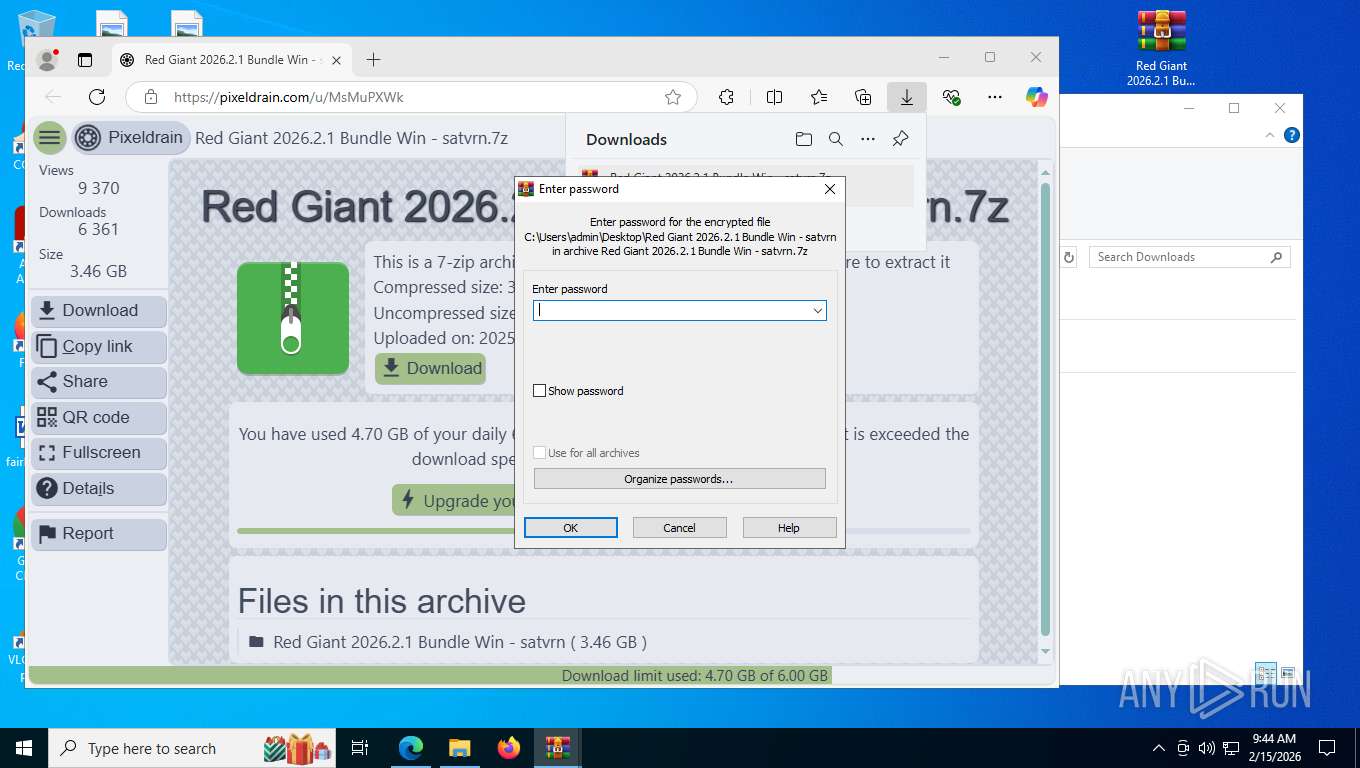
Task: Report this file
Action: 99,534
